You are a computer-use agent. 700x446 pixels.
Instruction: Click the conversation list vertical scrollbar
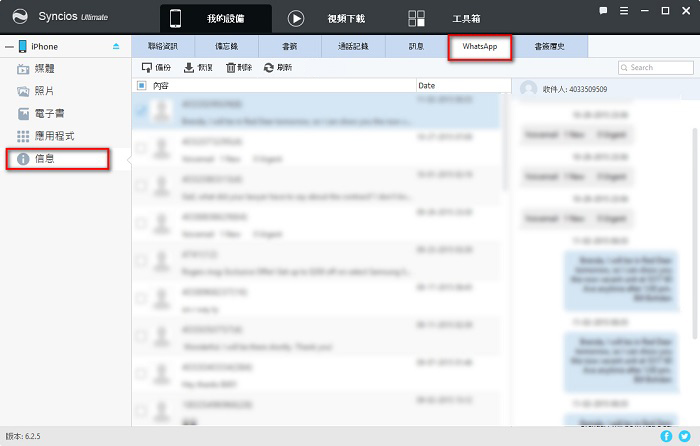506,142
